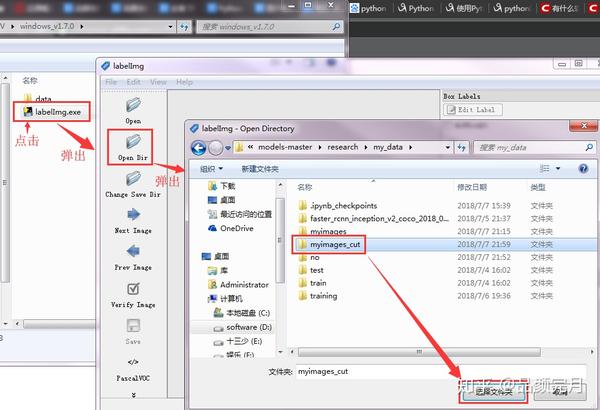Click the search windows_v1.7.0 field
This screenshot has height=410, width=600.
(270, 27)
